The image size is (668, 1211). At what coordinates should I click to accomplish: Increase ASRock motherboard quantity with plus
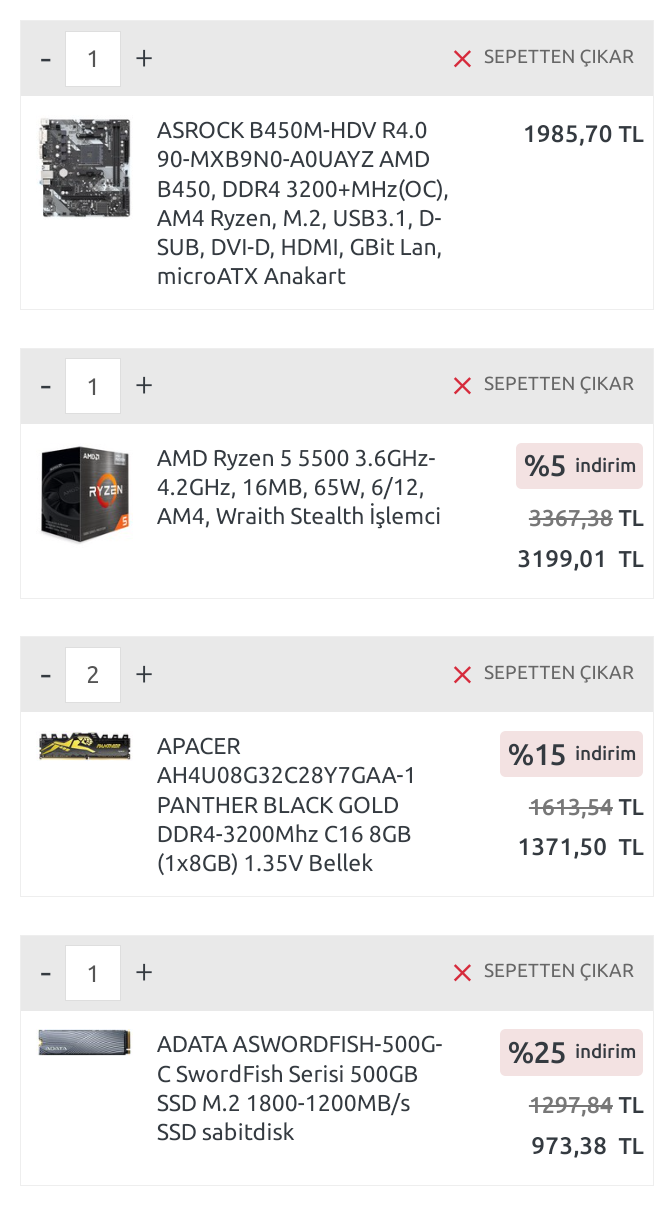144,58
